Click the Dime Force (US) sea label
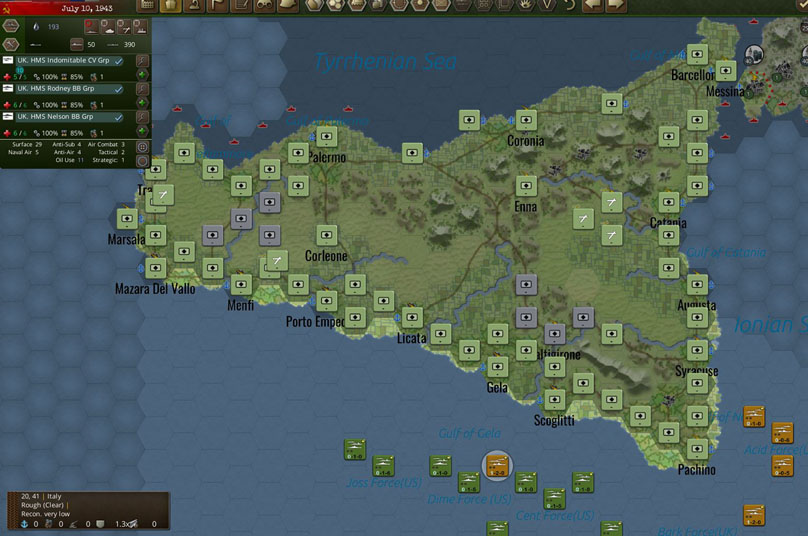808x536 pixels. tap(469, 499)
